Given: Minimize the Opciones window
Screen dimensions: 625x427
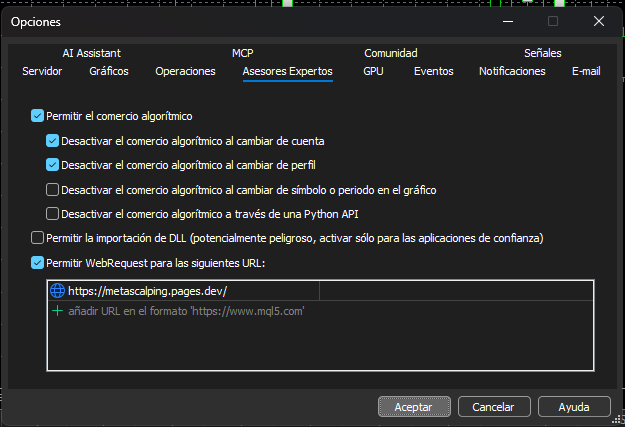Looking at the screenshot, I should click(508, 21).
